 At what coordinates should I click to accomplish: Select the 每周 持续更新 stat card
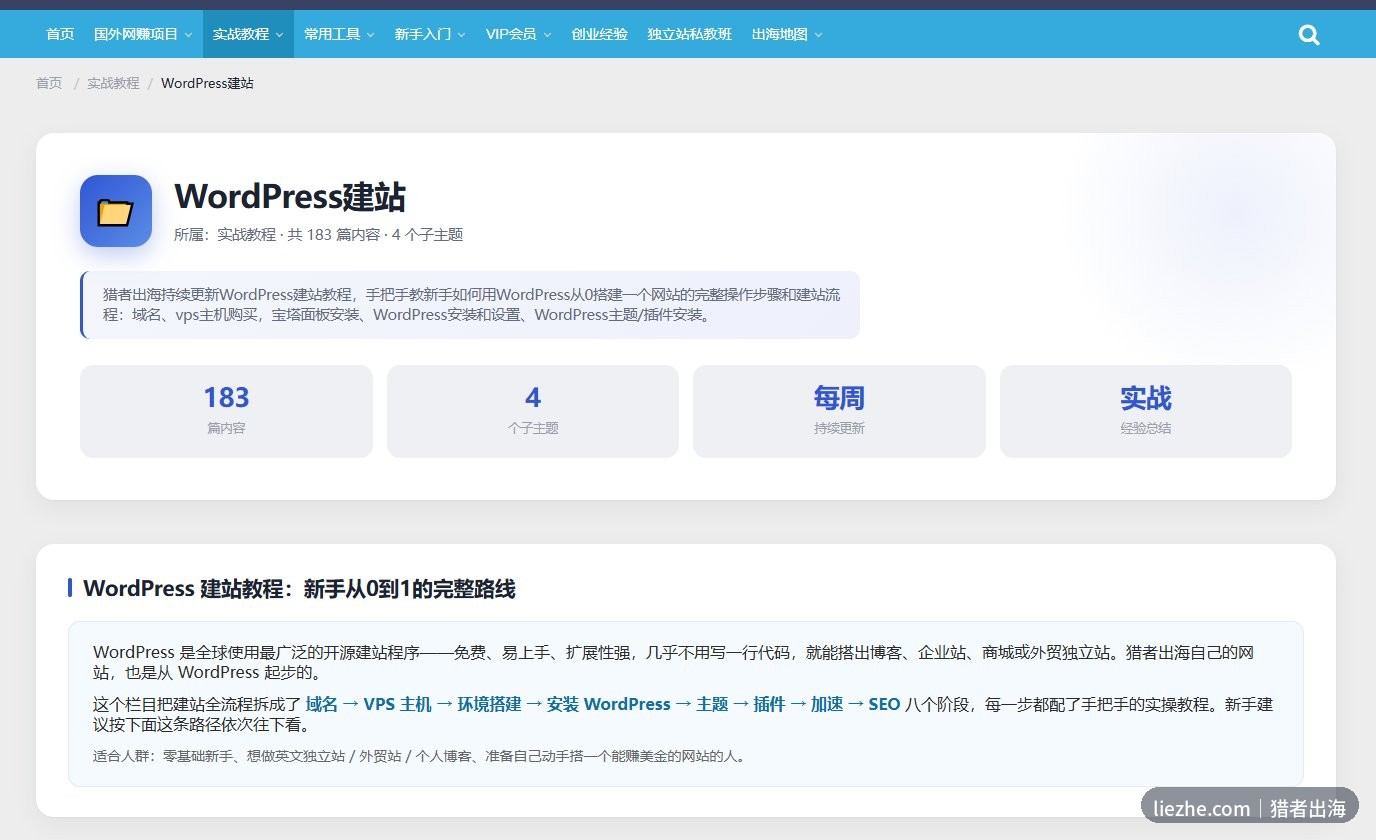pyautogui.click(x=839, y=411)
